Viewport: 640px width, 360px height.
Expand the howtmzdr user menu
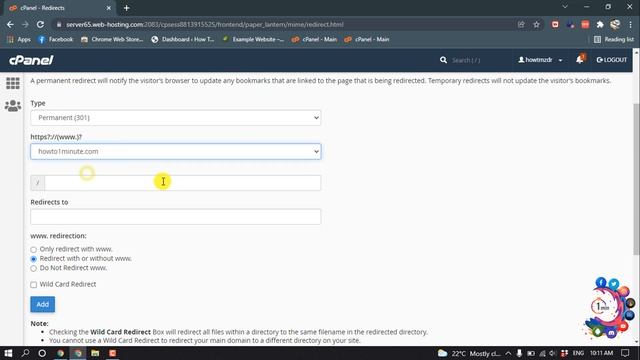540,60
